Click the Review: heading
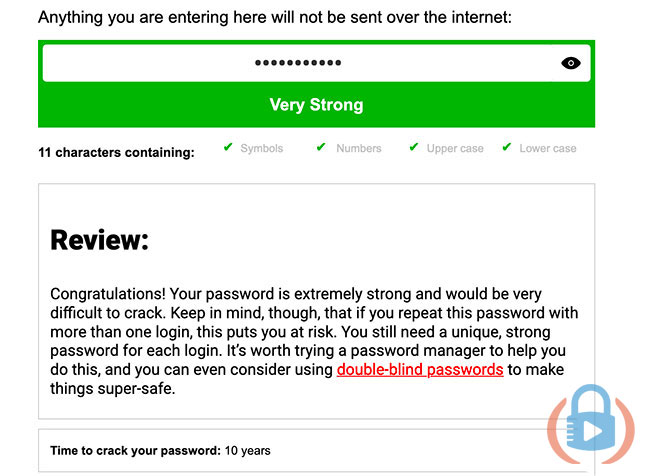The width and height of the screenshot is (650, 476). 99,240
